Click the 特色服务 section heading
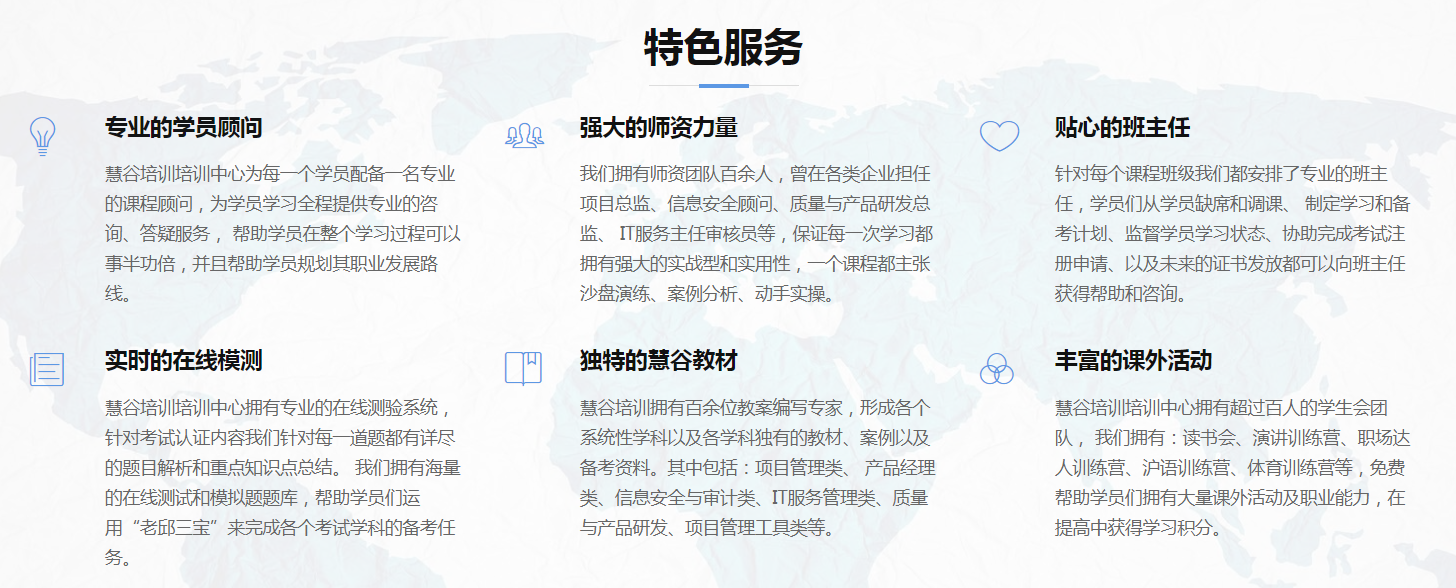 point(724,48)
